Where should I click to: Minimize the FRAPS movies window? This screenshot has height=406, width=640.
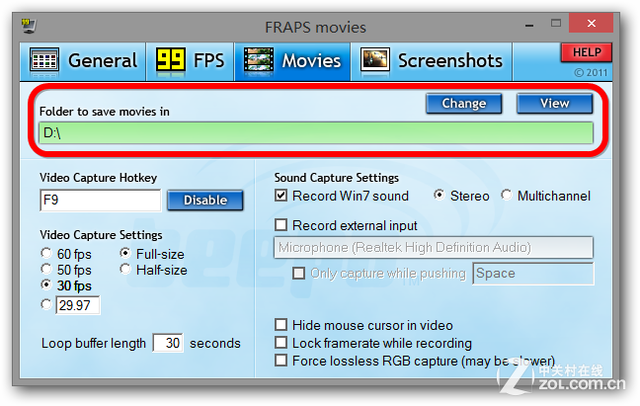(x=529, y=25)
